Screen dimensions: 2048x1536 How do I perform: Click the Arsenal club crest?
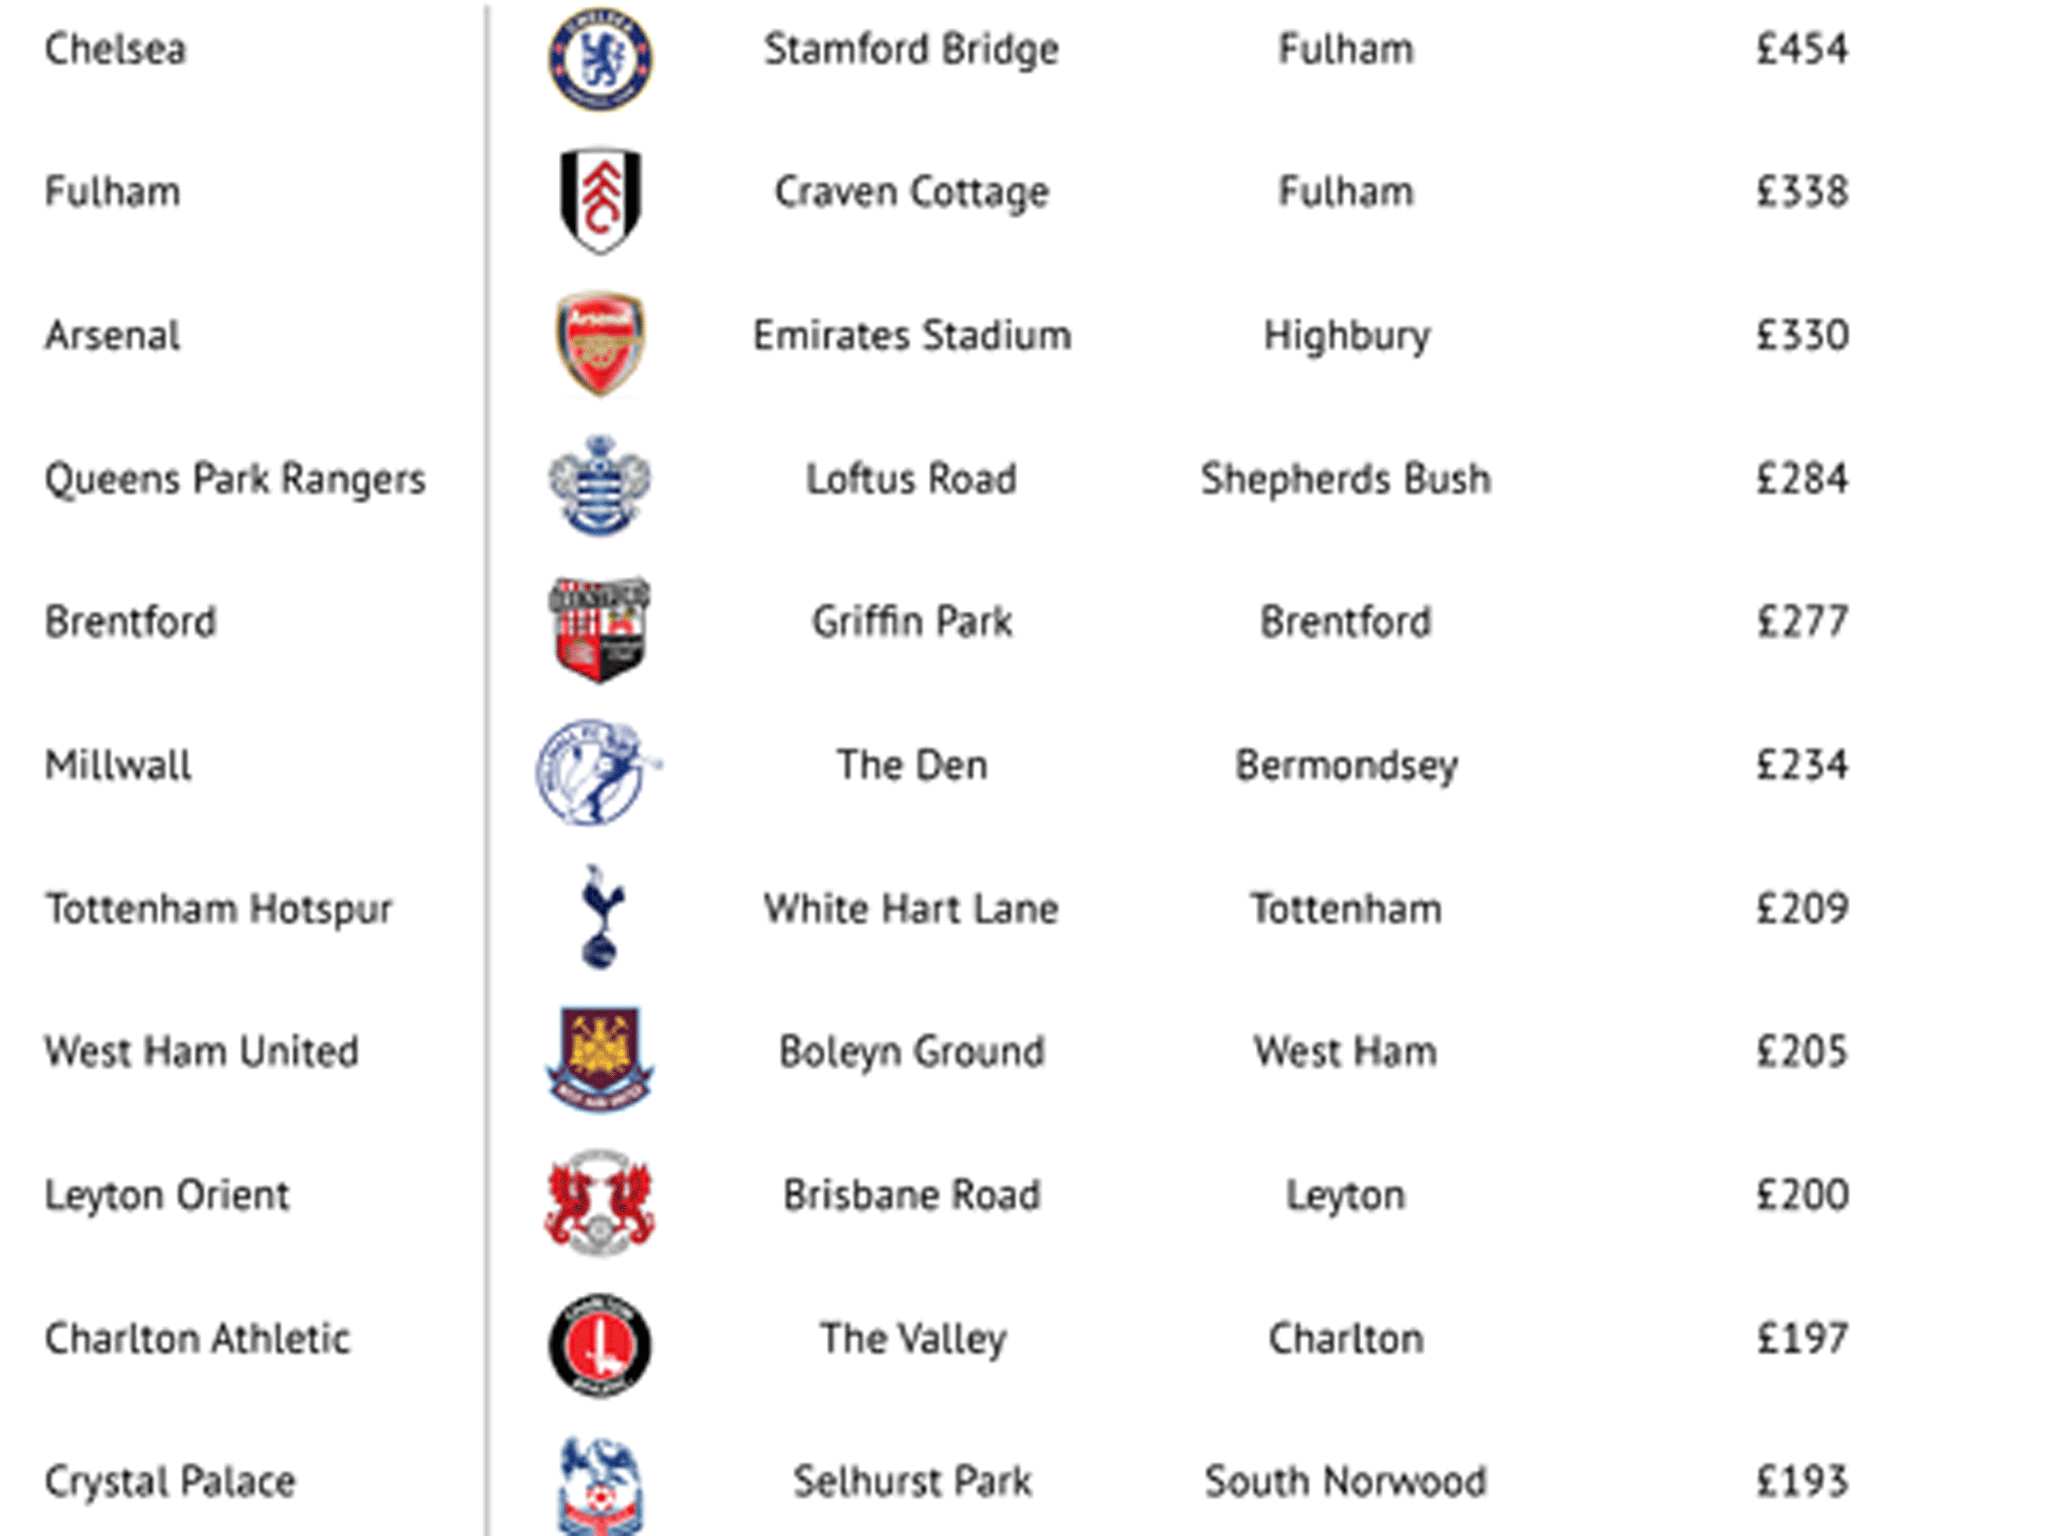point(600,343)
